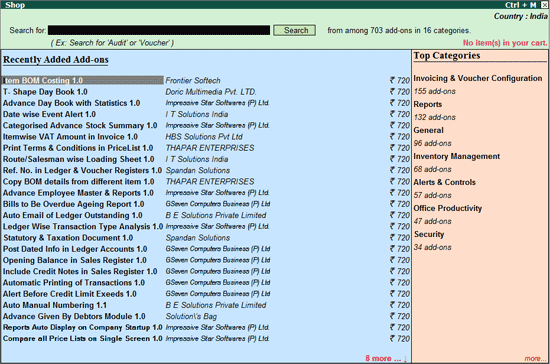
Task: Open Print Terms & Conditions in PriceList 1.0
Action: tap(78, 148)
